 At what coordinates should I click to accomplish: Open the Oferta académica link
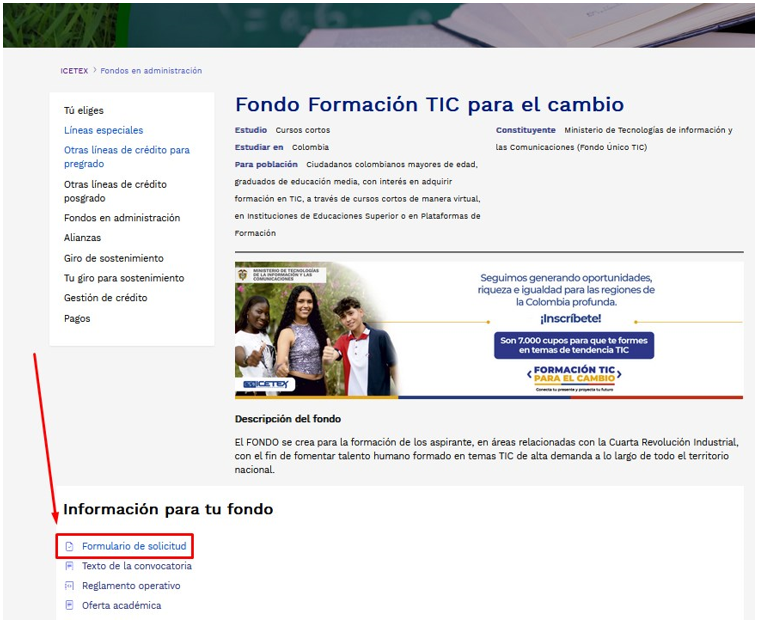(x=121, y=606)
